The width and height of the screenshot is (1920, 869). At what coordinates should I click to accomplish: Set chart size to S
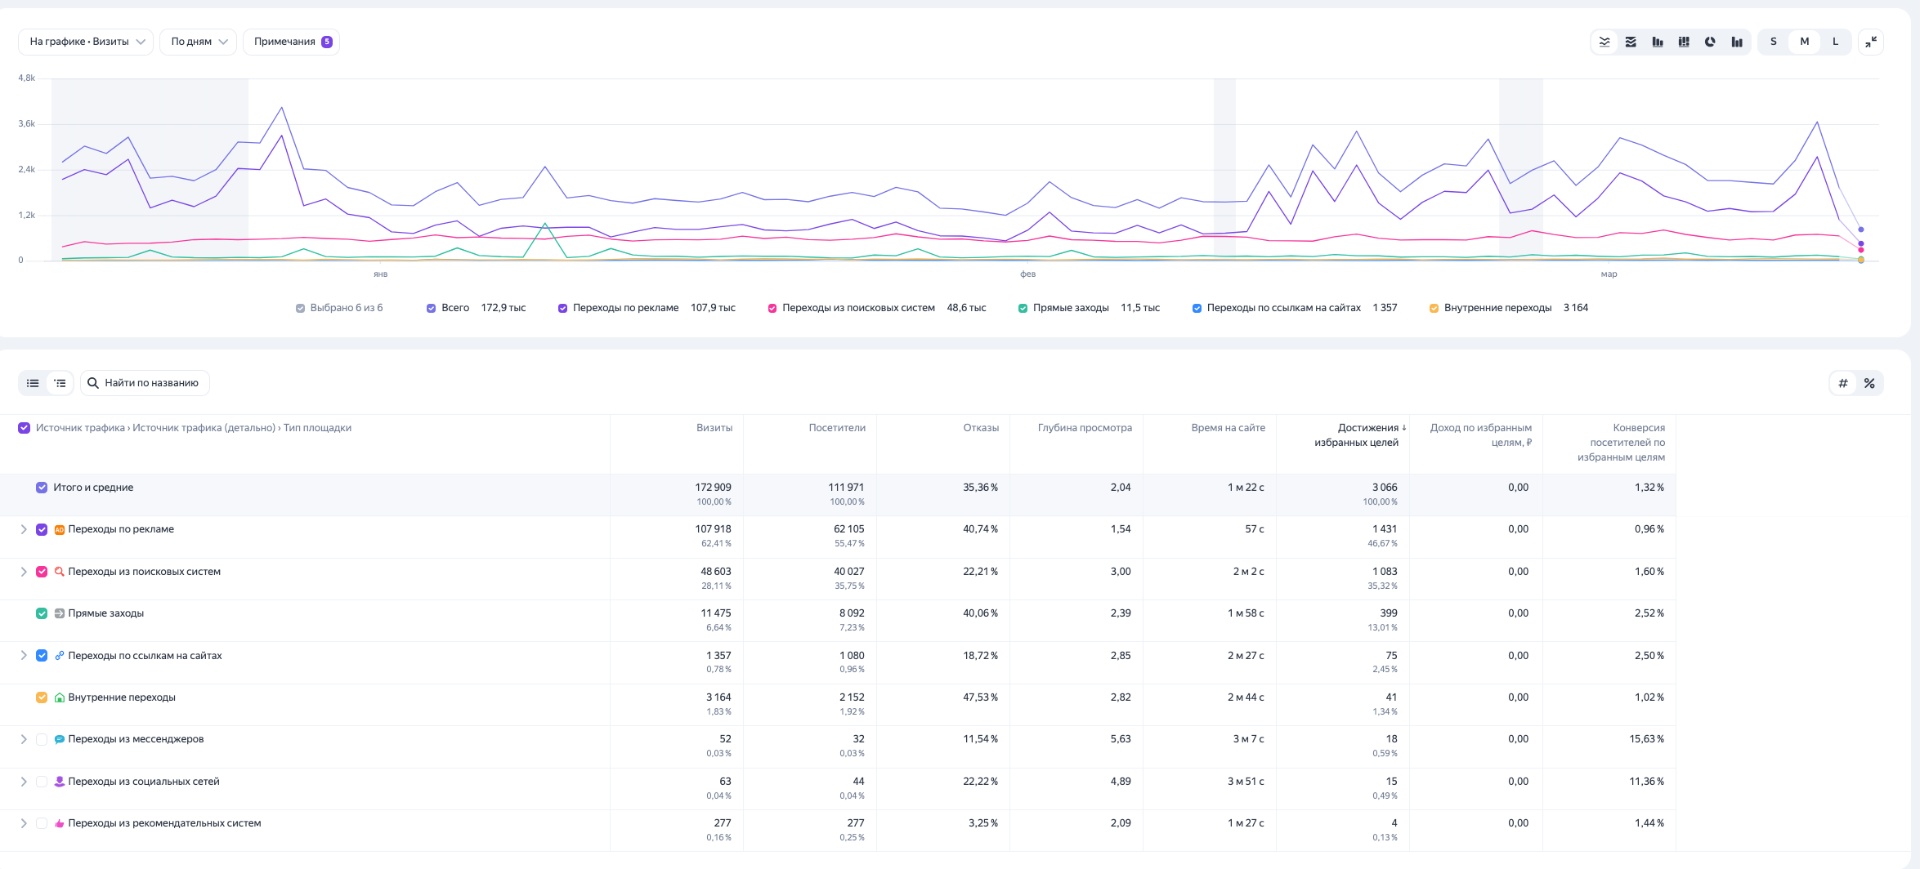coord(1773,42)
